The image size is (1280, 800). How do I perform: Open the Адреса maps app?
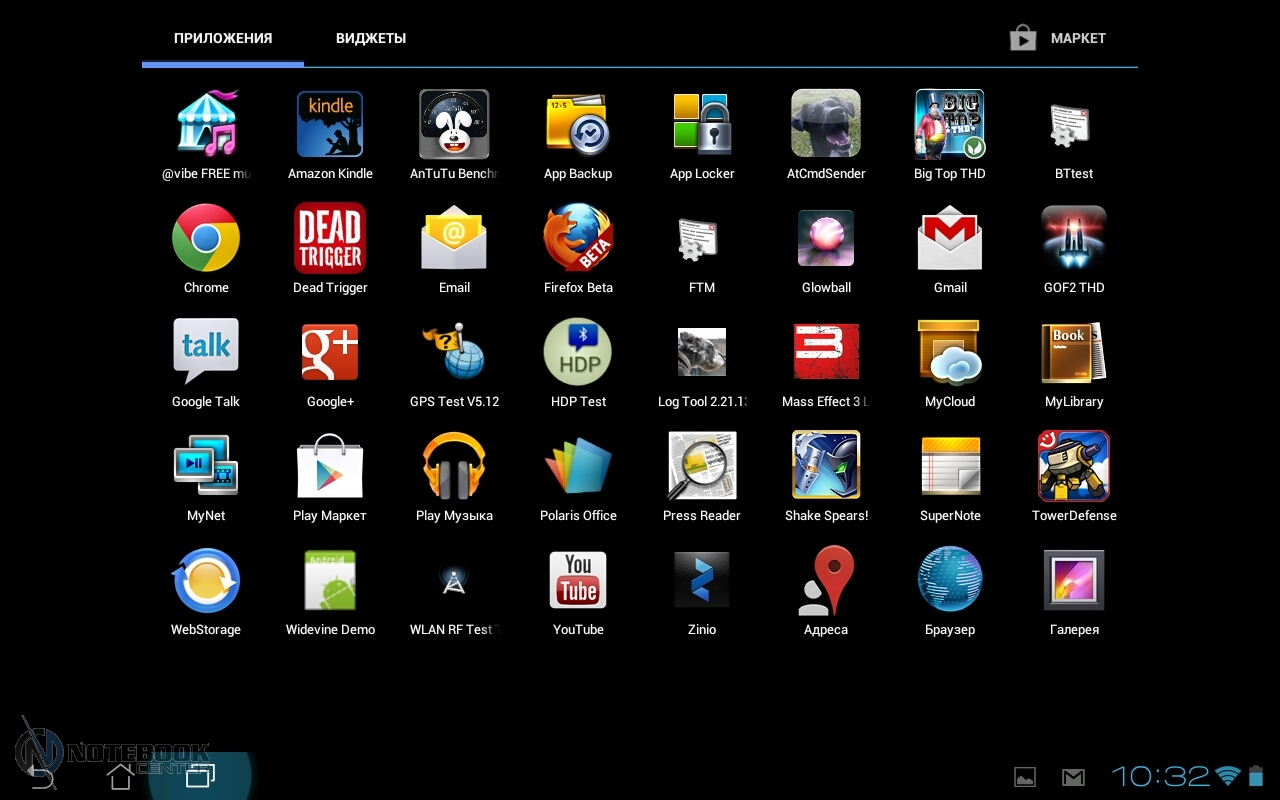pos(826,581)
